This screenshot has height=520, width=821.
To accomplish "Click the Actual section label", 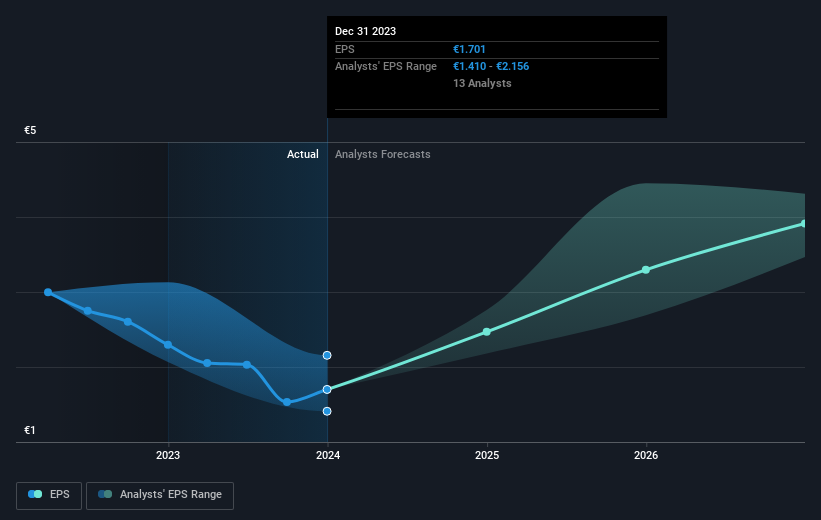I will 303,154.
